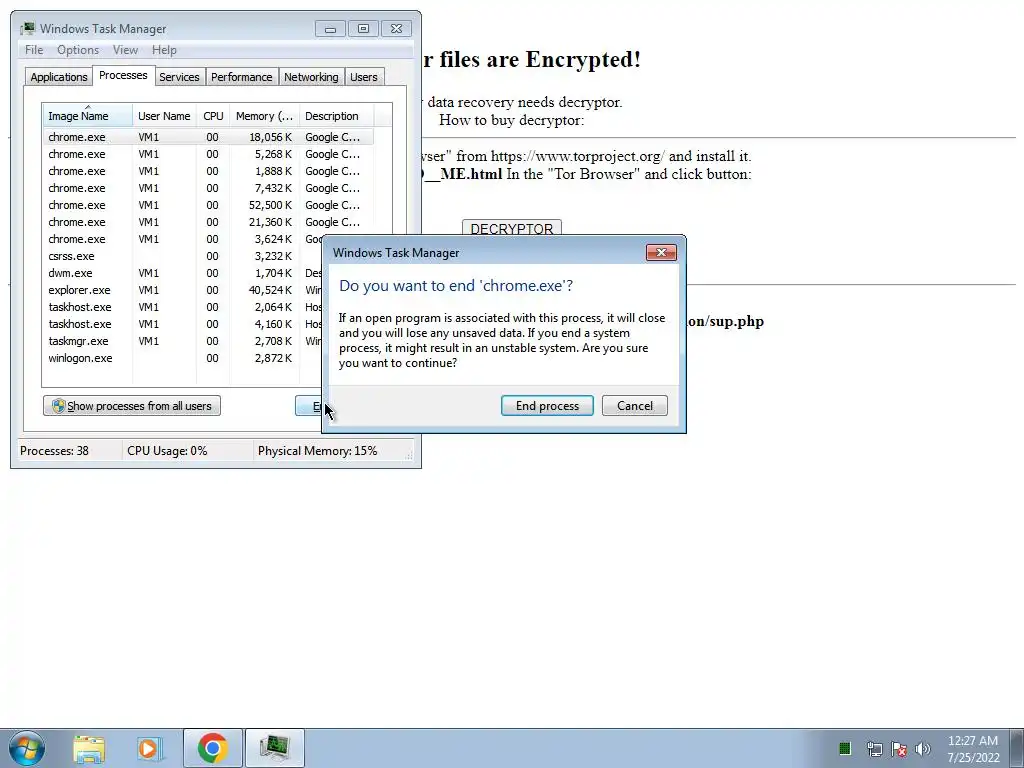Minimize the Task Manager window
1024x768 pixels.
330,29
